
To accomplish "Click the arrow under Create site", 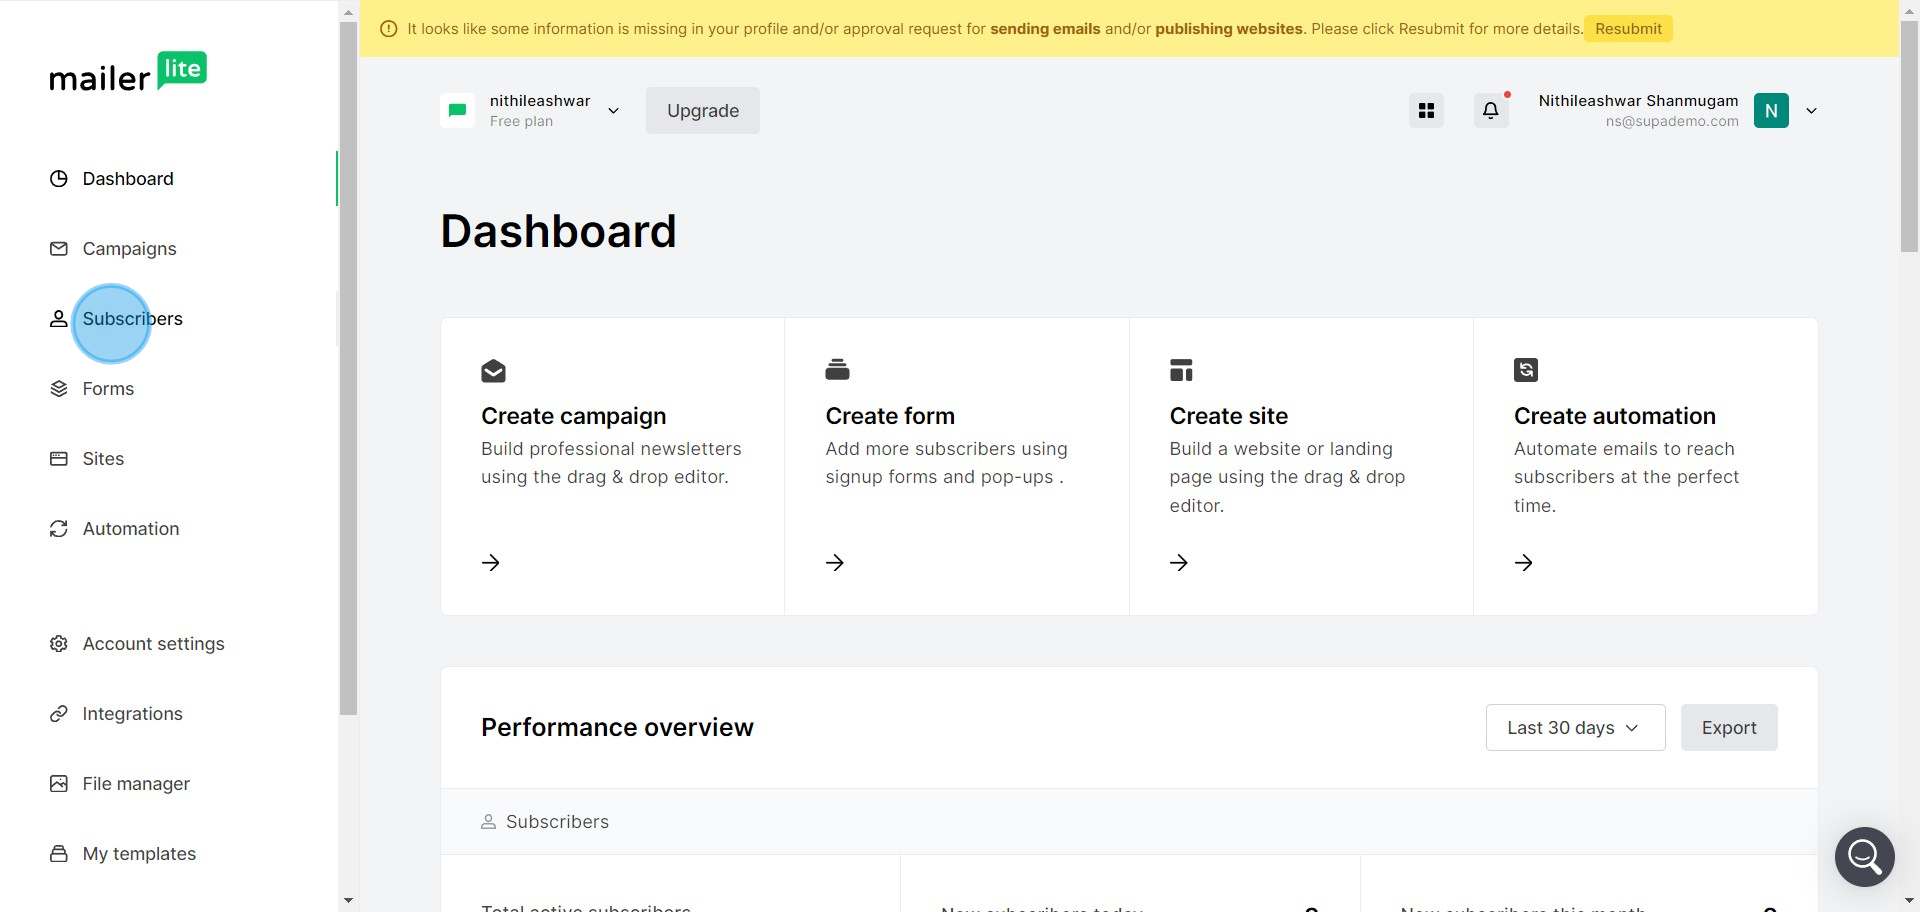I will [1179, 563].
